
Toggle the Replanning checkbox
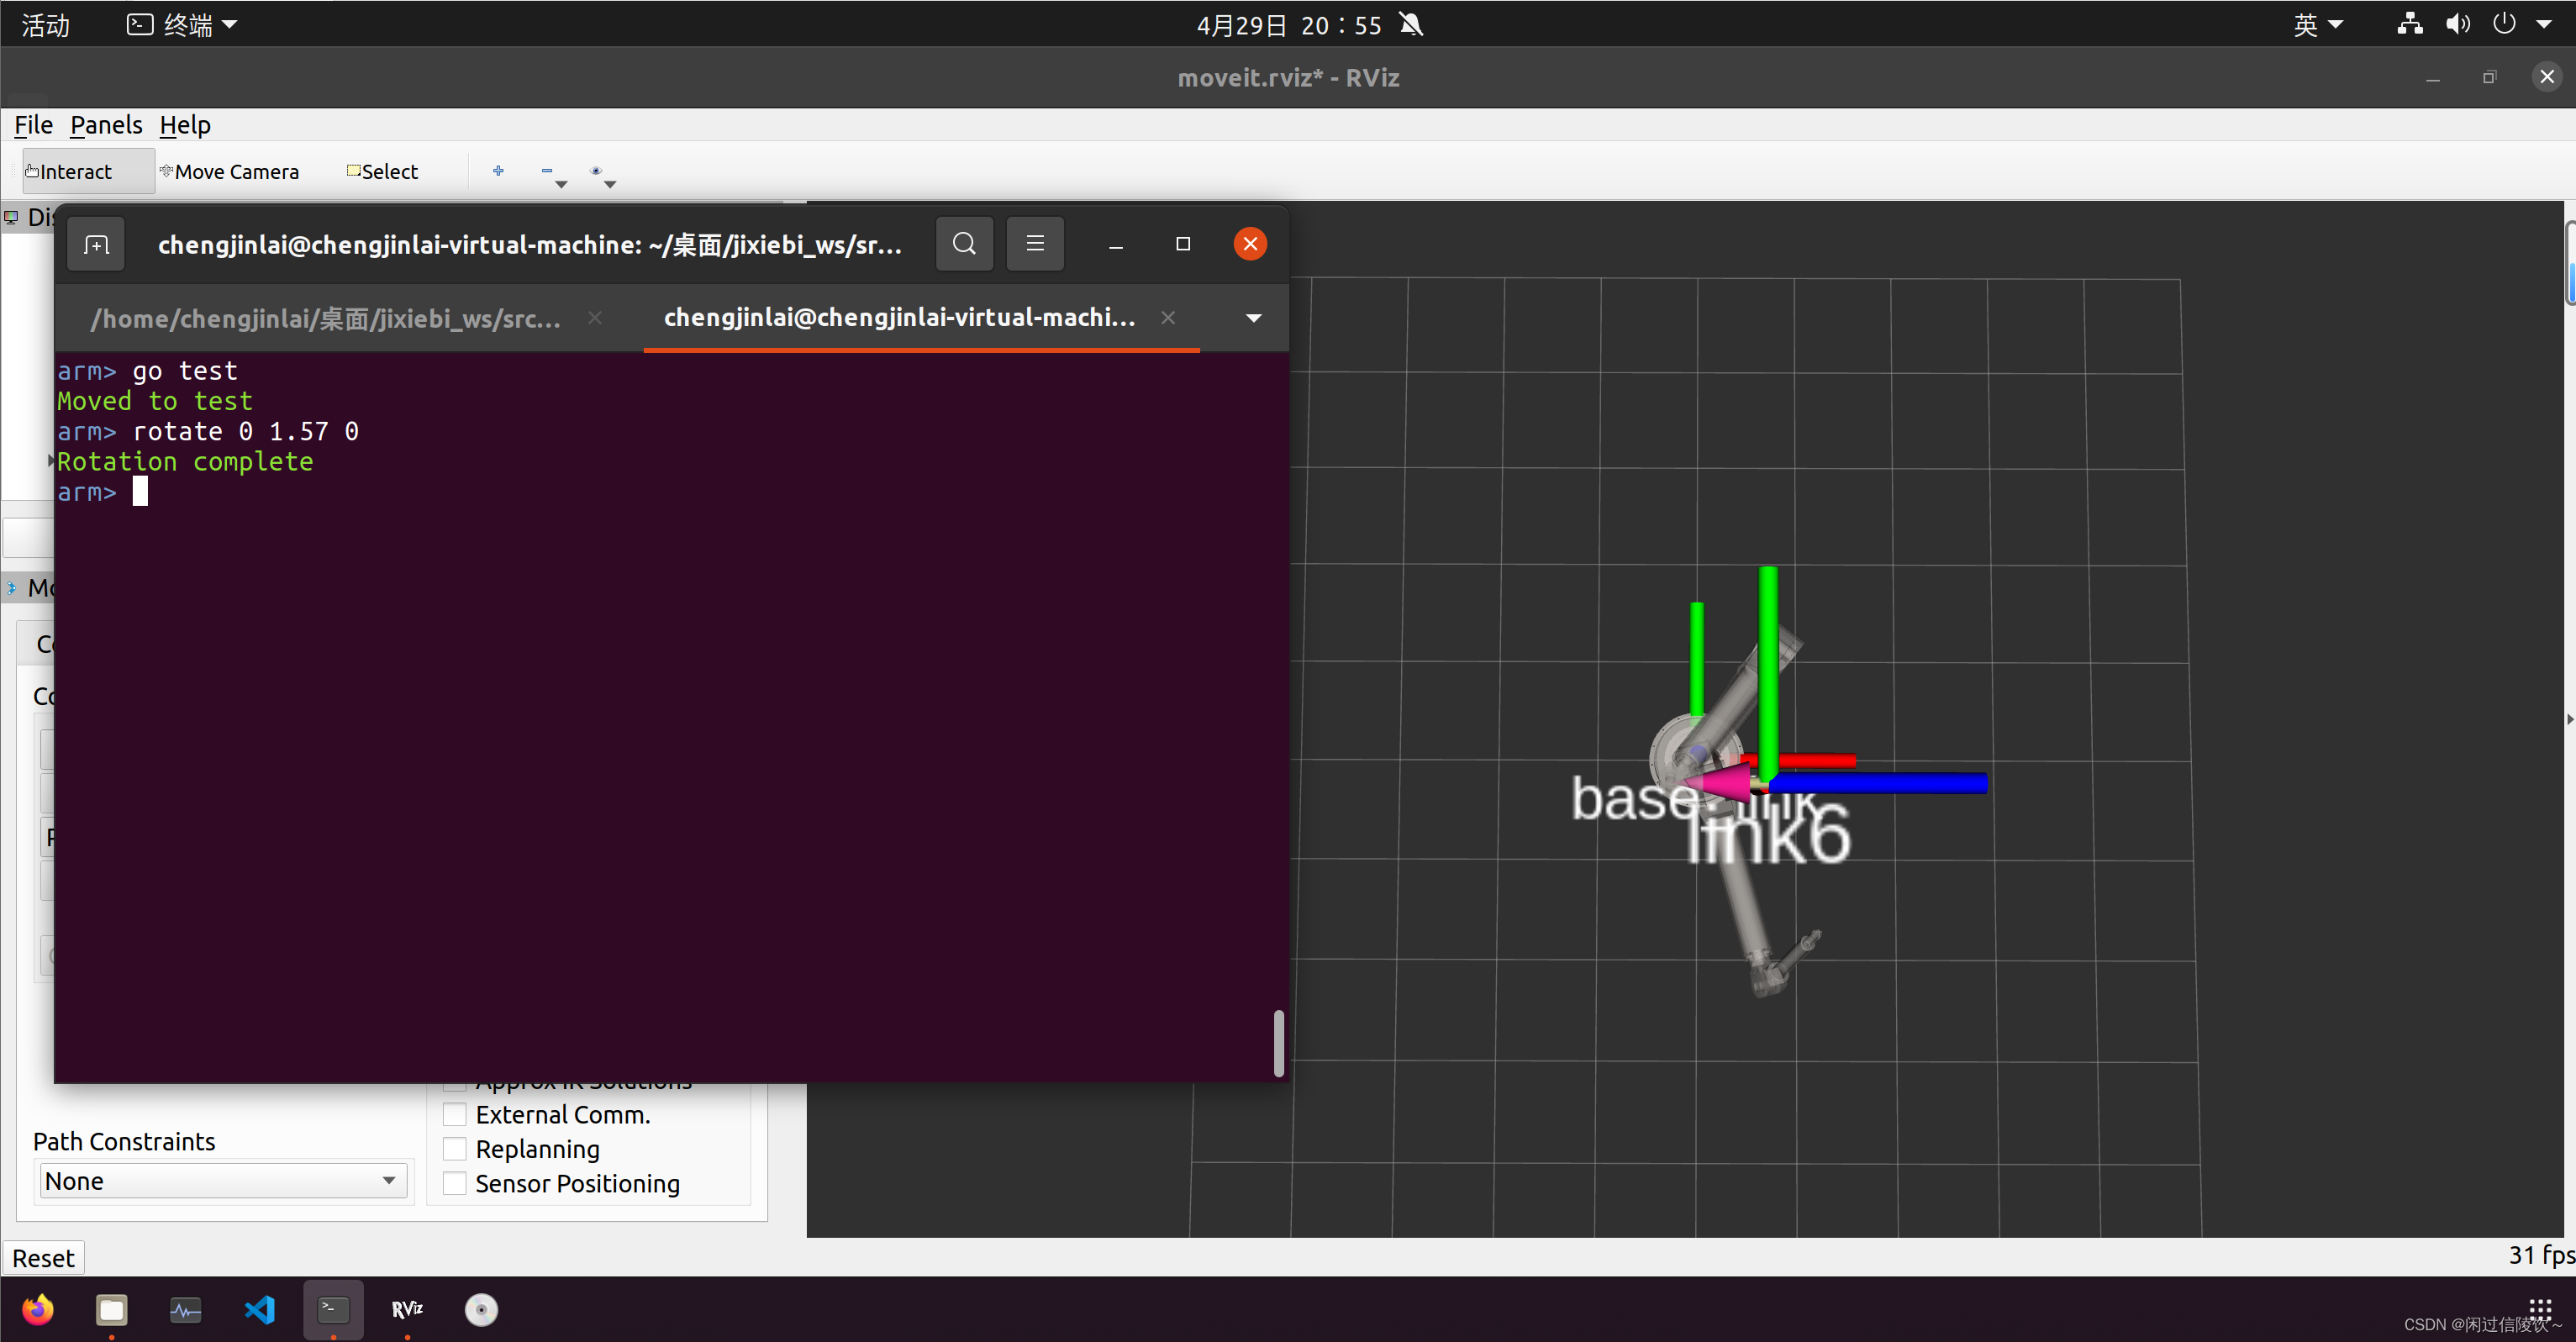[455, 1148]
